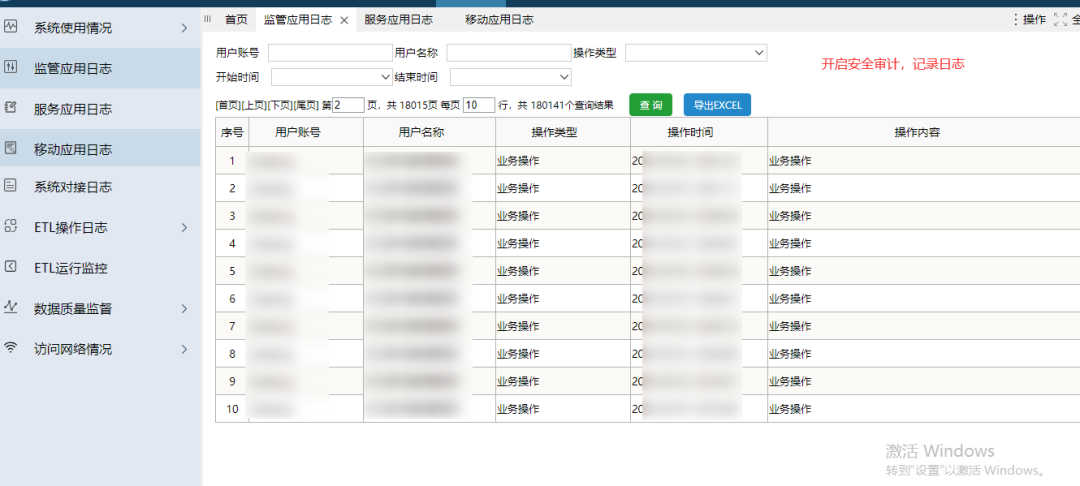The width and height of the screenshot is (1080, 486).
Task: Click the 服务应用日志 sidebar icon
Action: click(11, 108)
